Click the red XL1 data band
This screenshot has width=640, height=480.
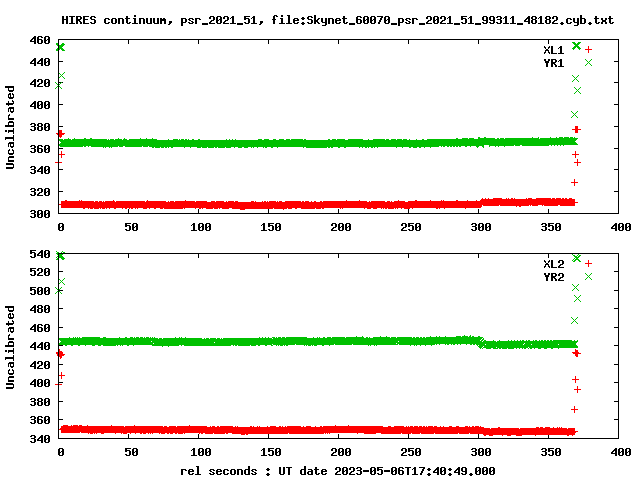tap(318, 204)
